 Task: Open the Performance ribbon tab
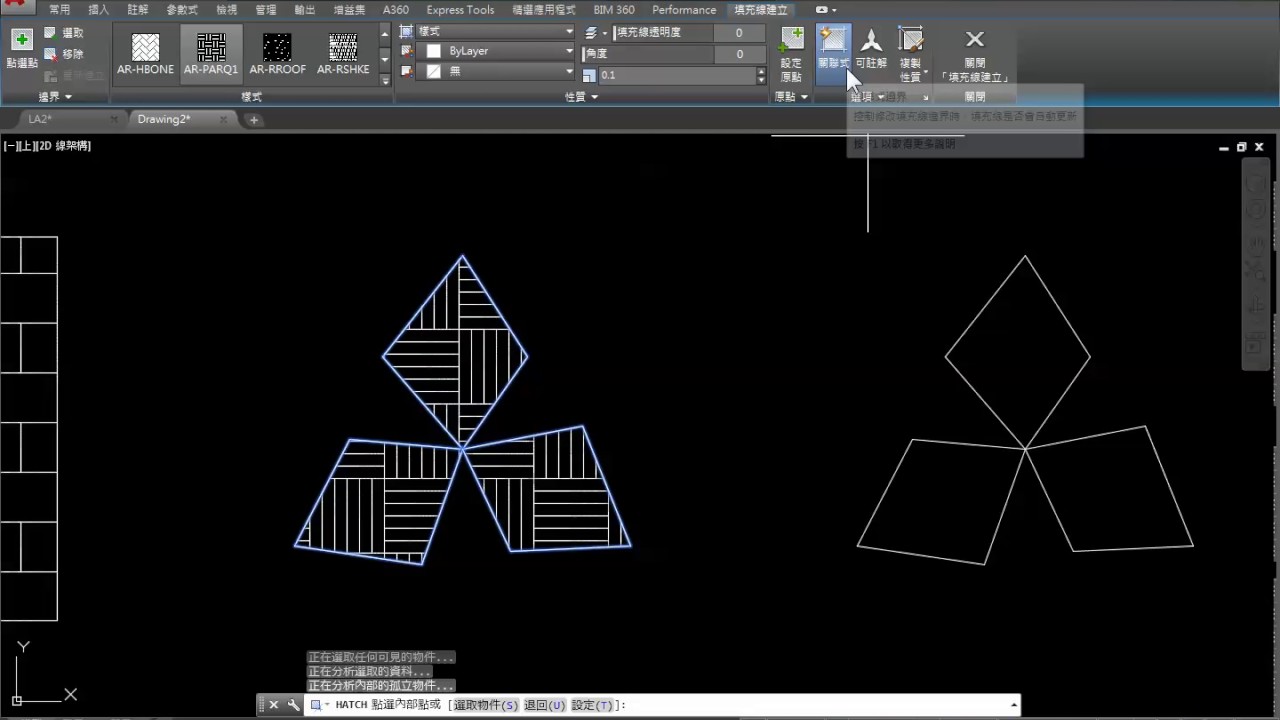coord(684,9)
